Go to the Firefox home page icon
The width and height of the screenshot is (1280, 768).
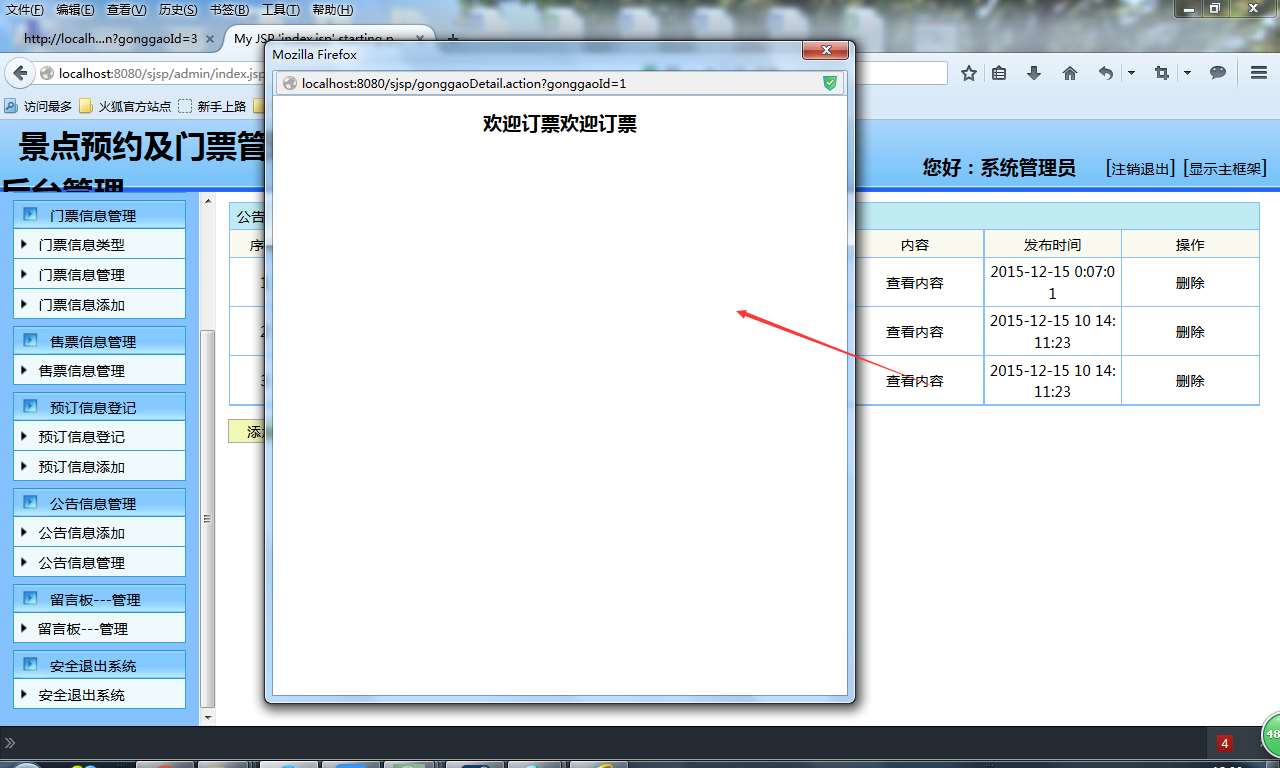(1070, 73)
